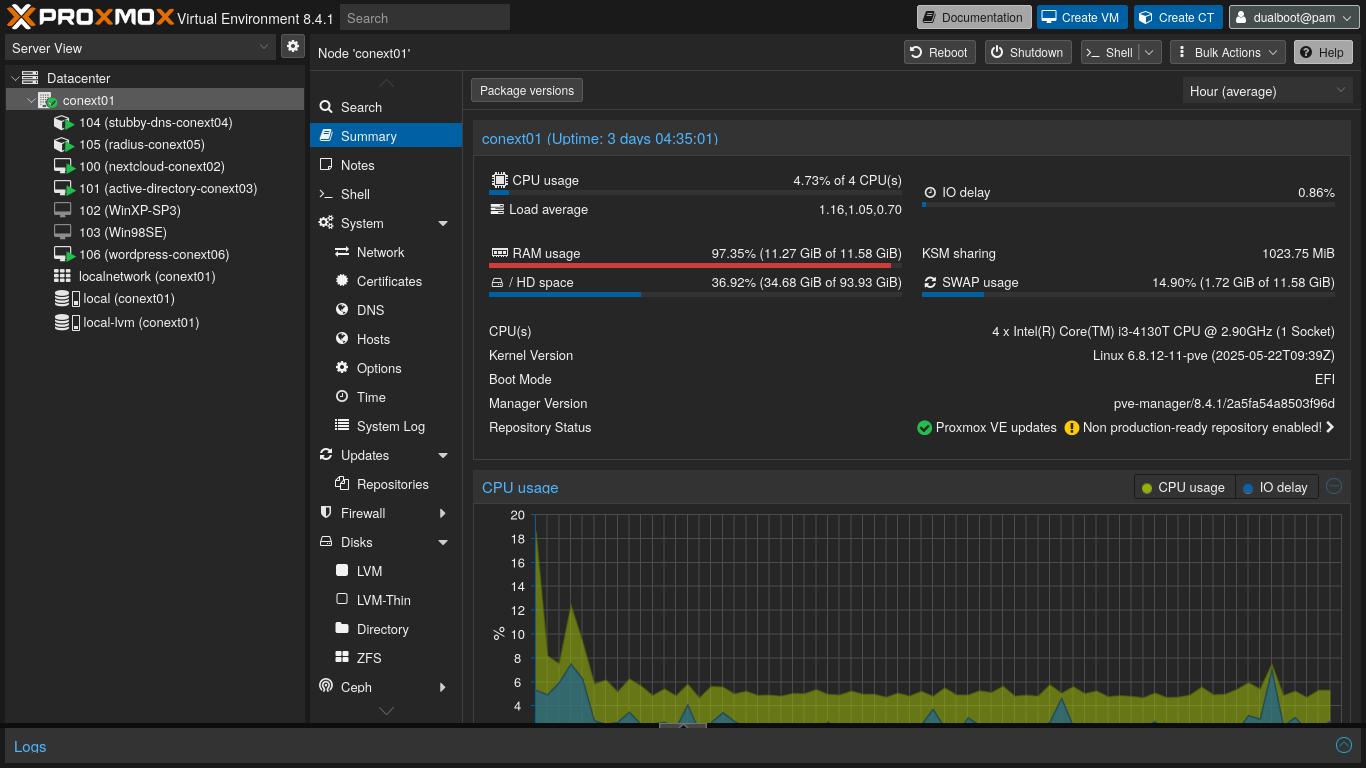This screenshot has width=1366, height=768.
Task: Click the Ceph icon
Action: (326, 687)
